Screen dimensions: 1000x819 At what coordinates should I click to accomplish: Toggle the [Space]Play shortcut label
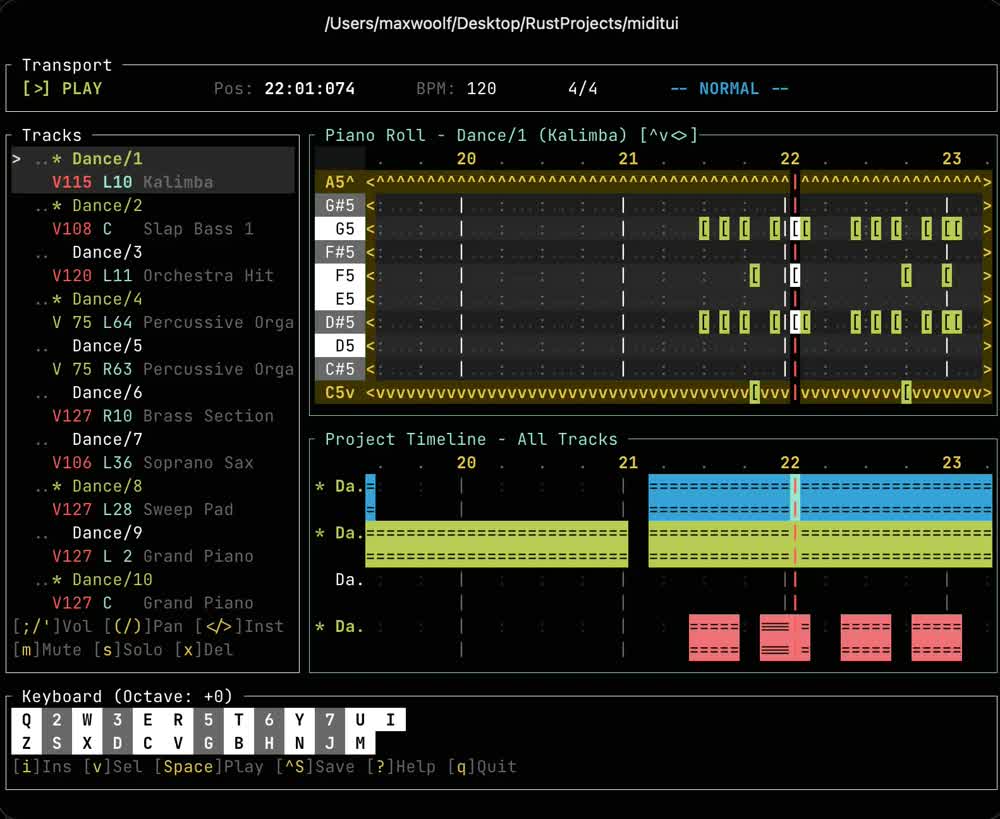tap(209, 766)
